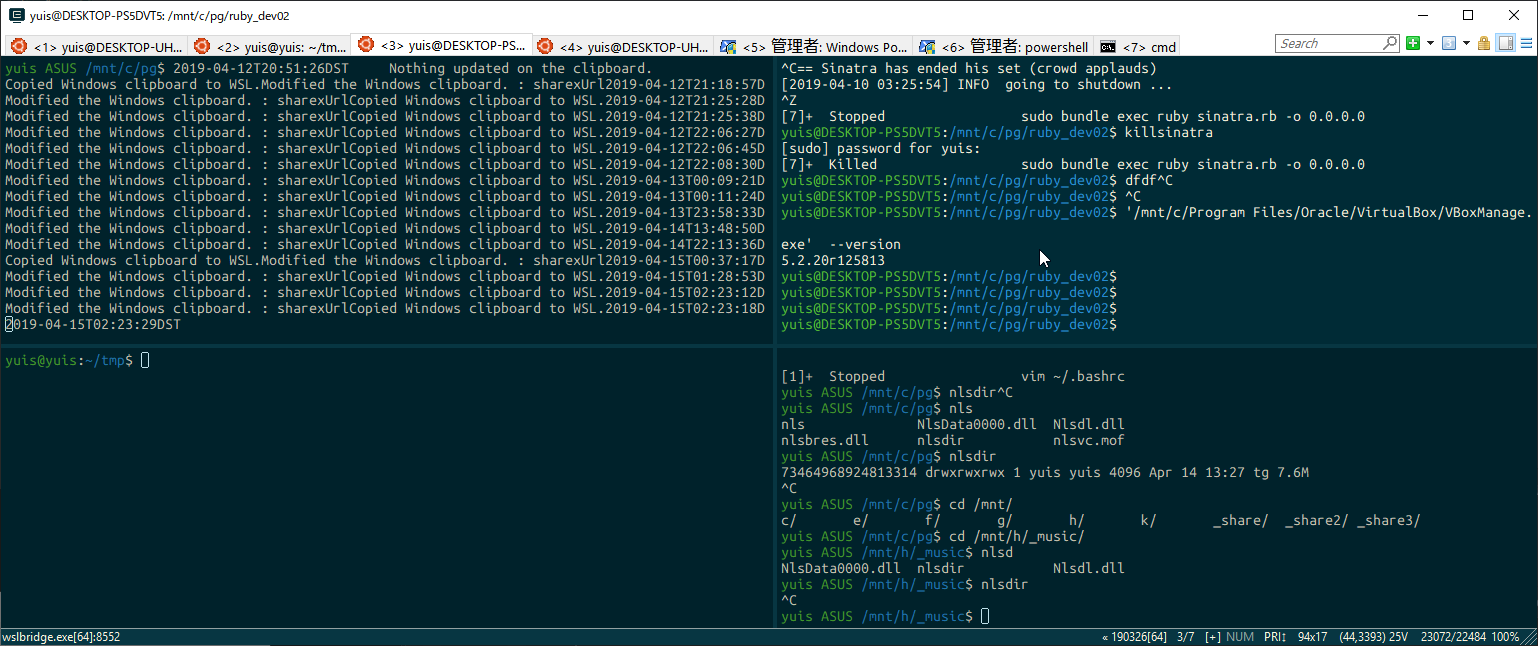Switch to tab <6> powershell
The width and height of the screenshot is (1538, 646).
(x=1005, y=47)
